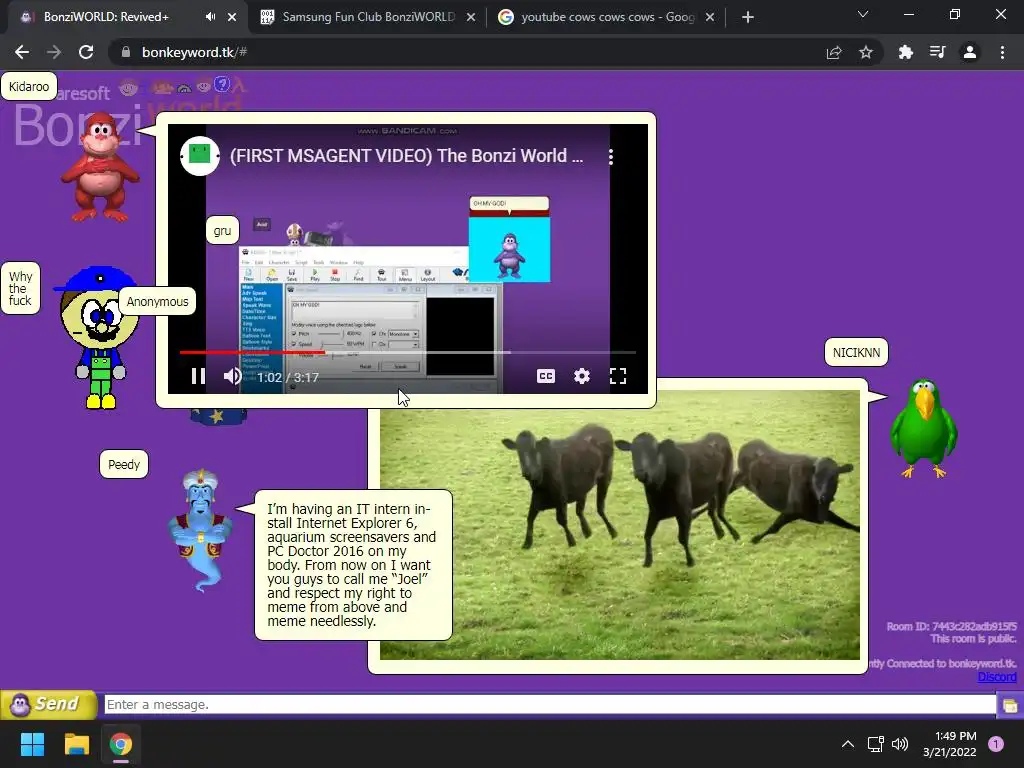This screenshot has width=1024, height=768.
Task: Mute the embedded video volume
Action: (232, 376)
